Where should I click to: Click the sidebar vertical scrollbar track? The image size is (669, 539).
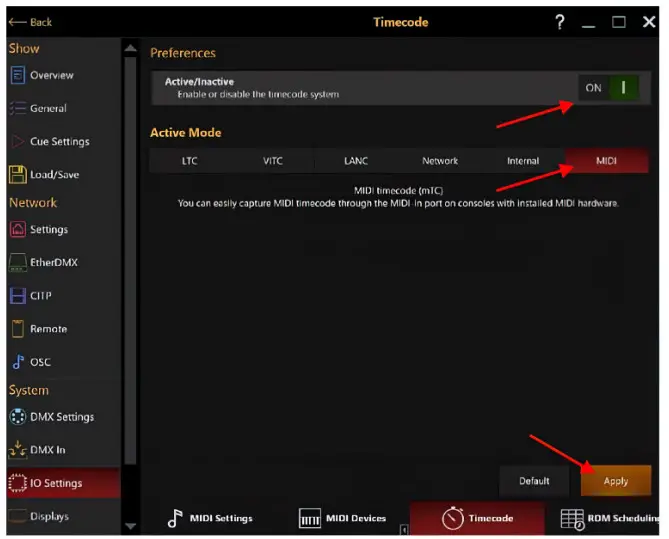click(131, 260)
